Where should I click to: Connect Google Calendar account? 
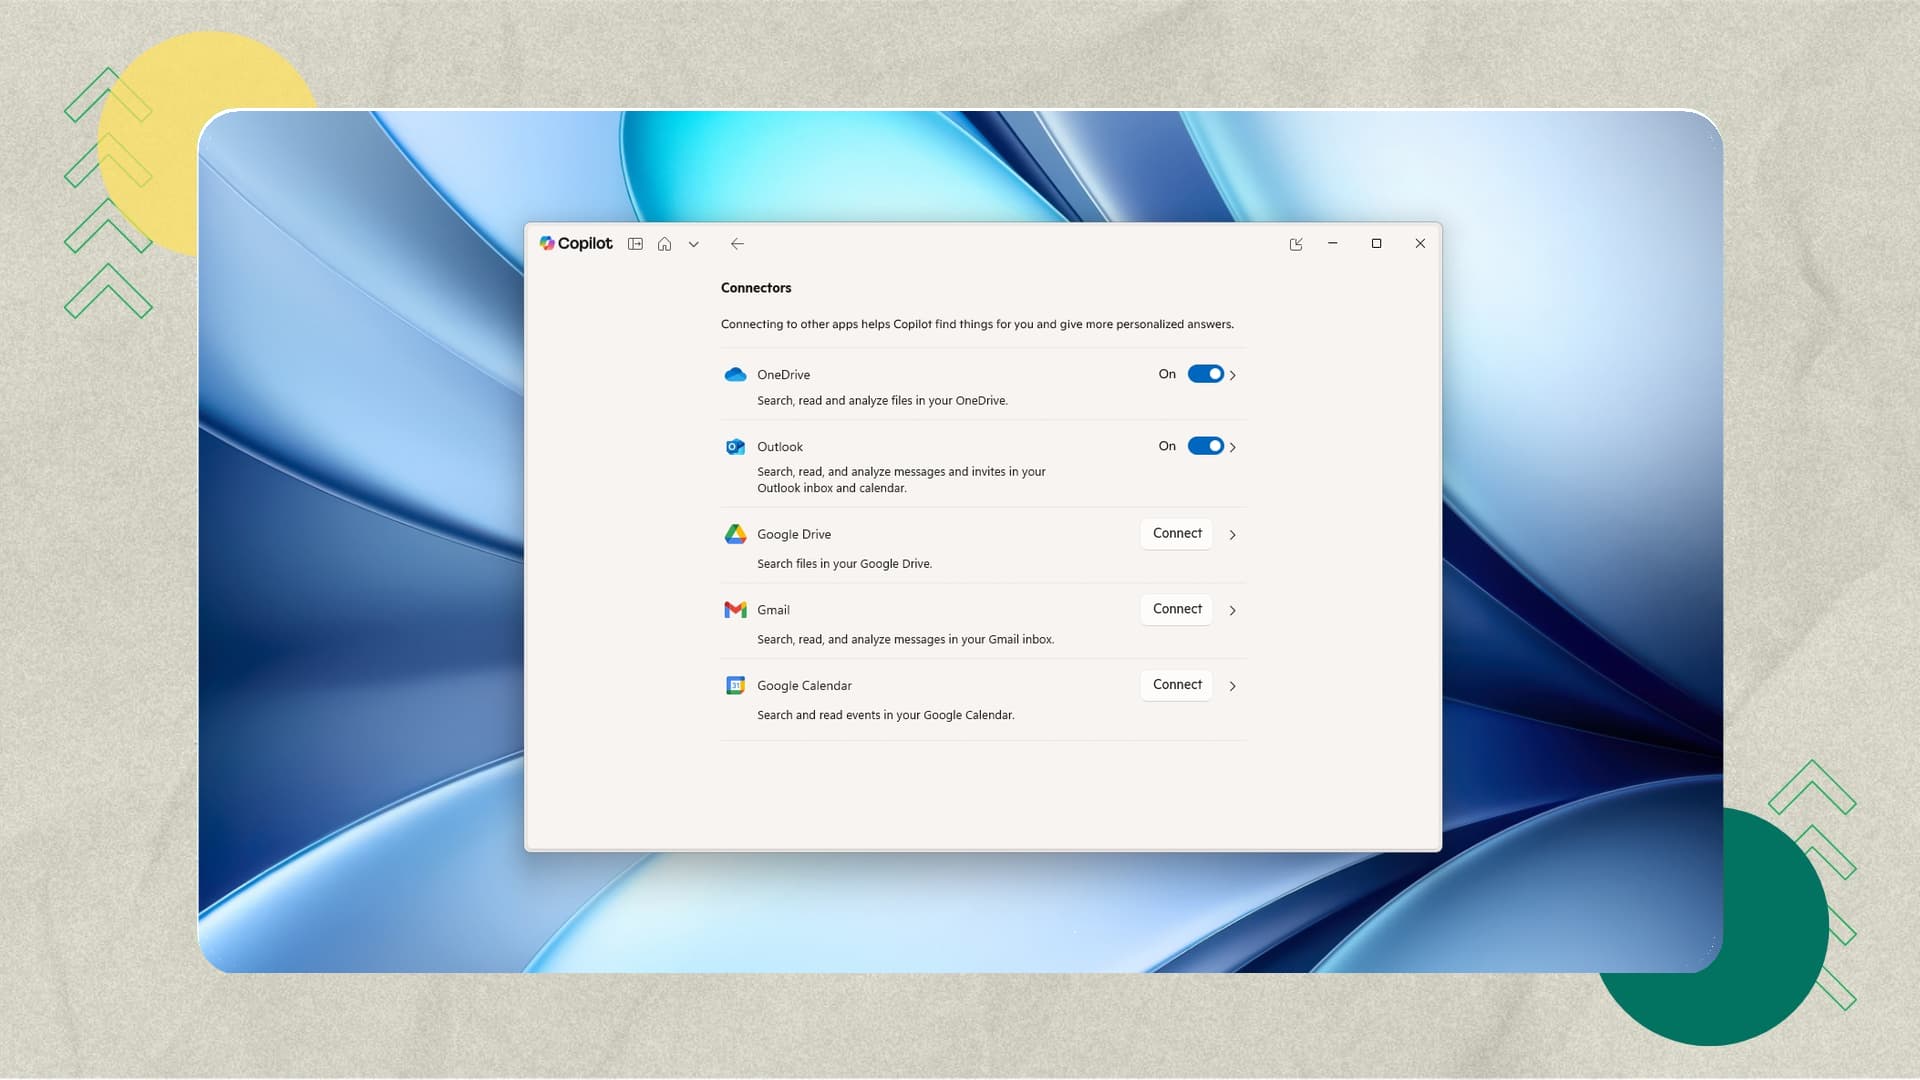(1177, 685)
